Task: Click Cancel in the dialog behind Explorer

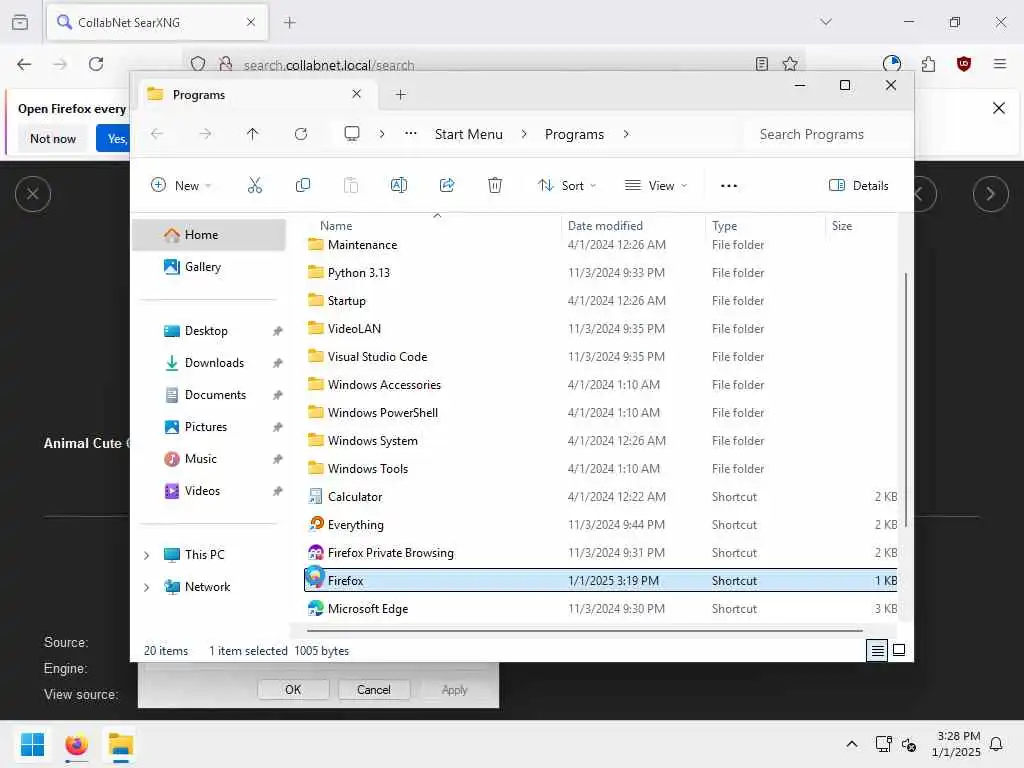Action: (x=374, y=690)
